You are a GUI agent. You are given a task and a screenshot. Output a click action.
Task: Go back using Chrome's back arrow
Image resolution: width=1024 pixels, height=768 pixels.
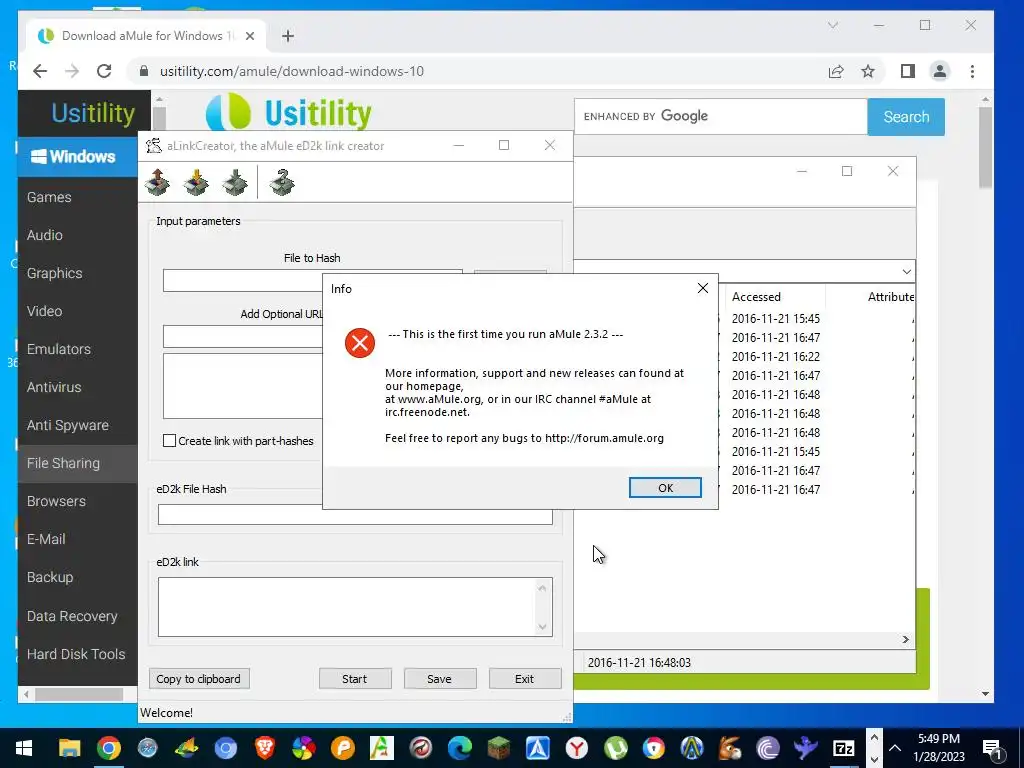pyautogui.click(x=40, y=71)
